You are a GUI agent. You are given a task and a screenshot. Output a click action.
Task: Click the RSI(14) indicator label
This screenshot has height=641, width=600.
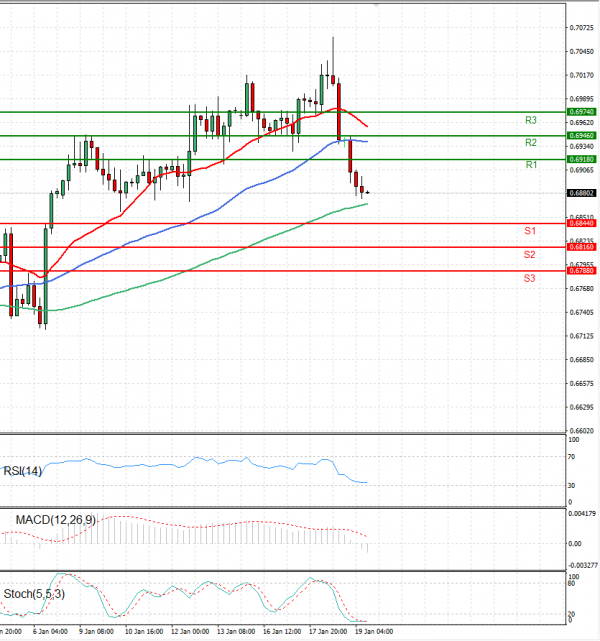[22, 471]
